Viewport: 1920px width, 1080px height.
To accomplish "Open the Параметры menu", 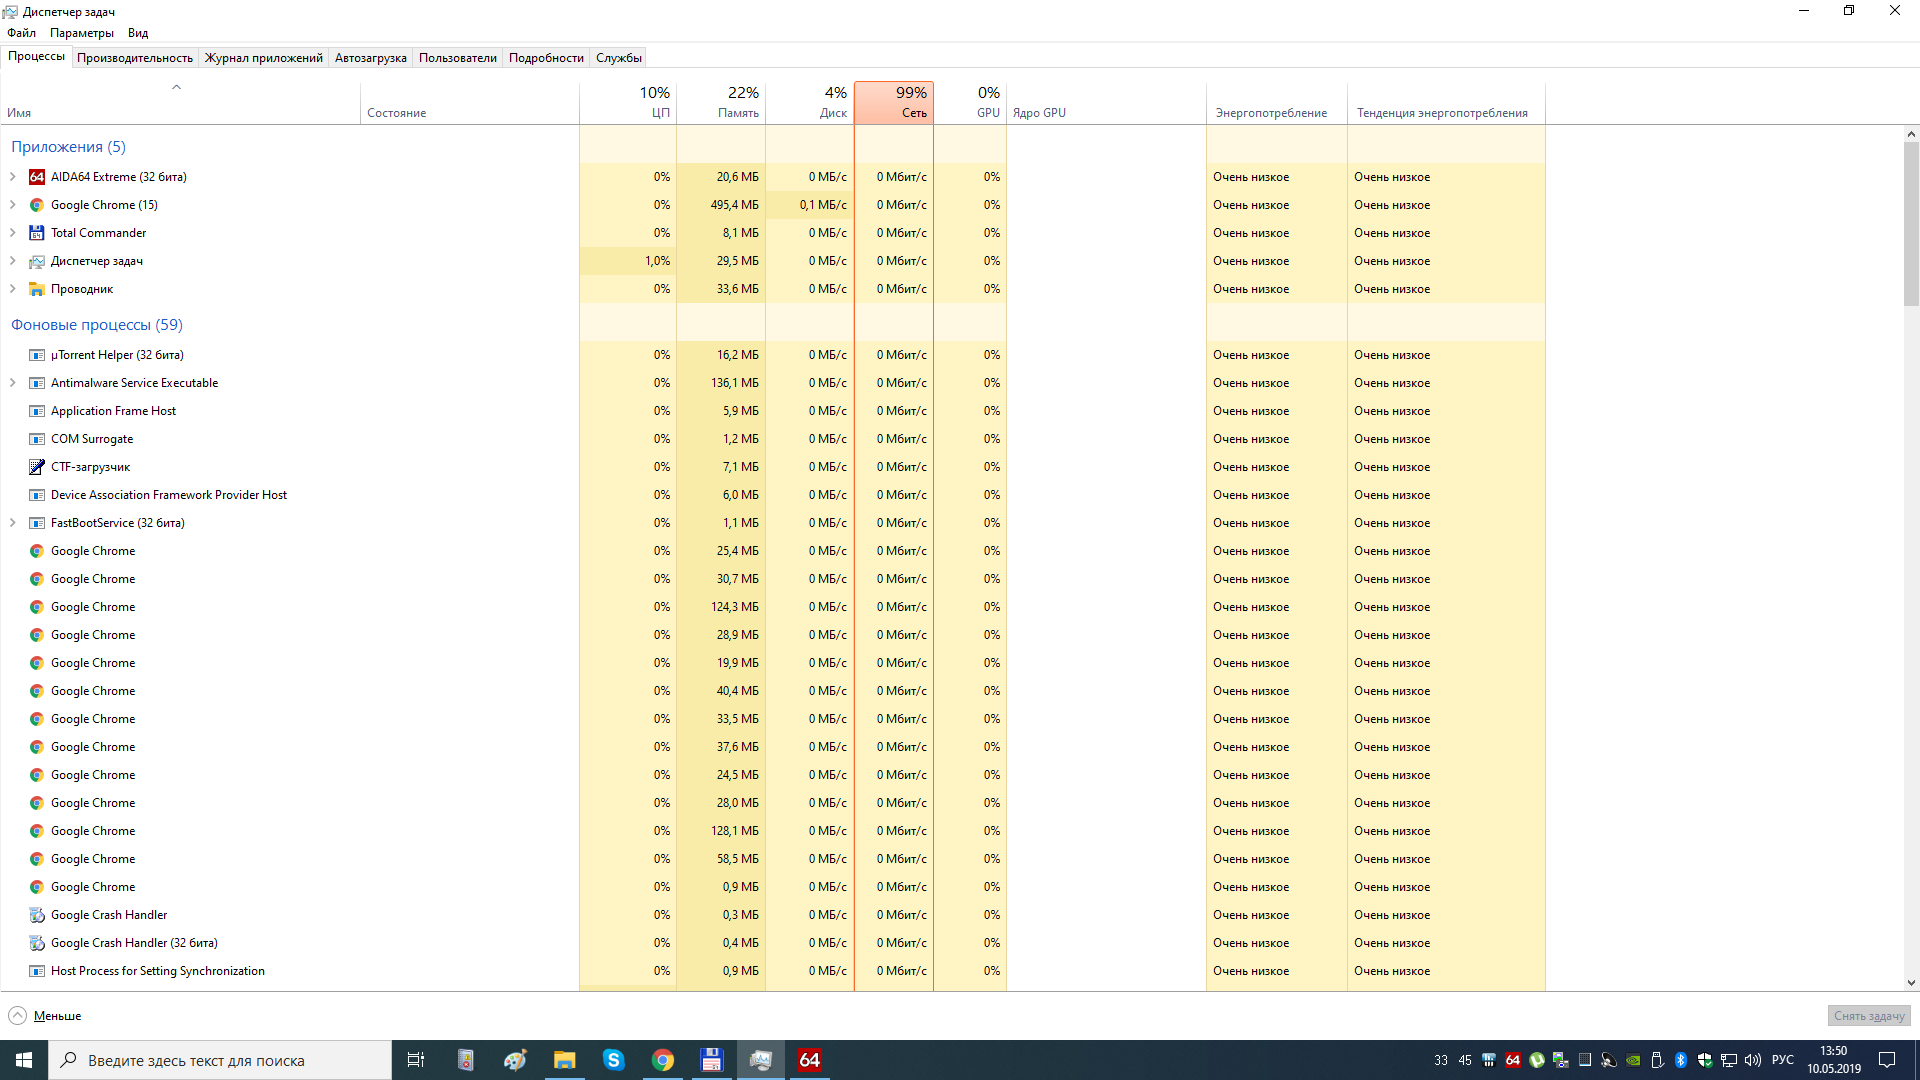I will pyautogui.click(x=82, y=33).
